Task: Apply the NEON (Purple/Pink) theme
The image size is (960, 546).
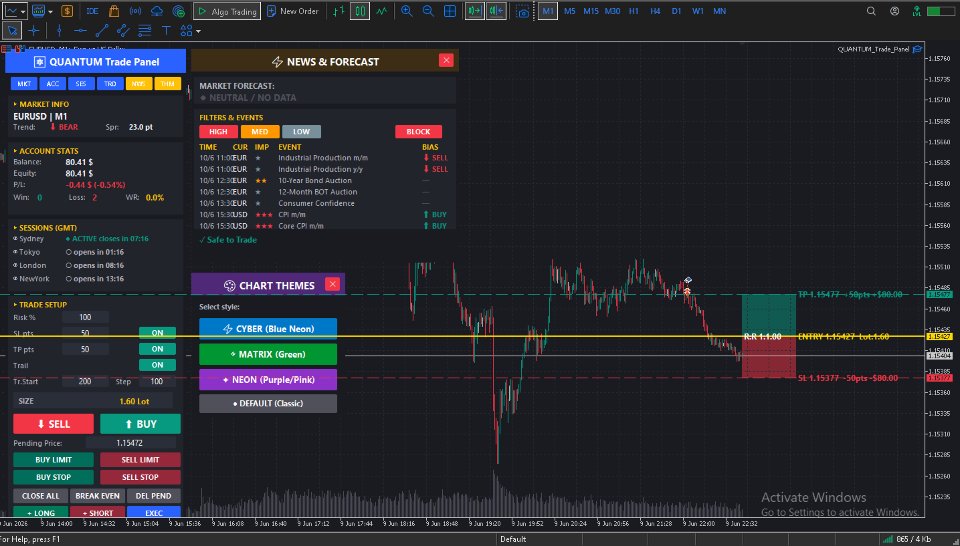Action: click(268, 380)
